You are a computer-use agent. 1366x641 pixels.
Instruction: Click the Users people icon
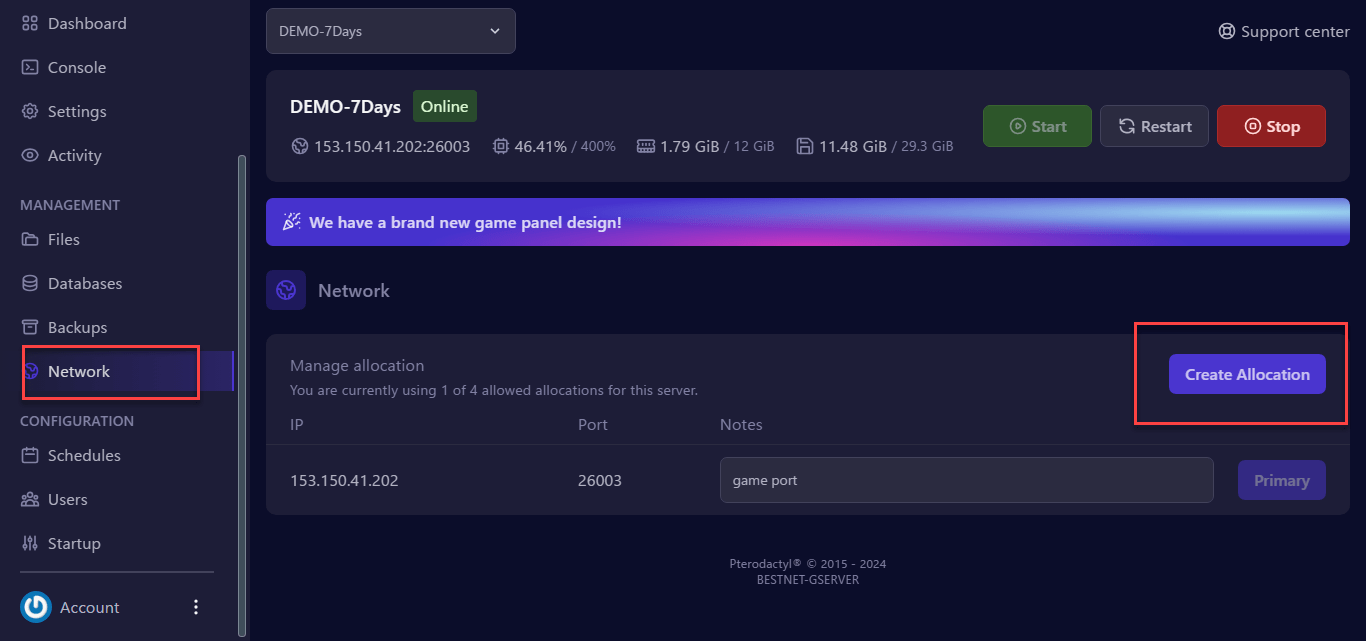(x=30, y=499)
